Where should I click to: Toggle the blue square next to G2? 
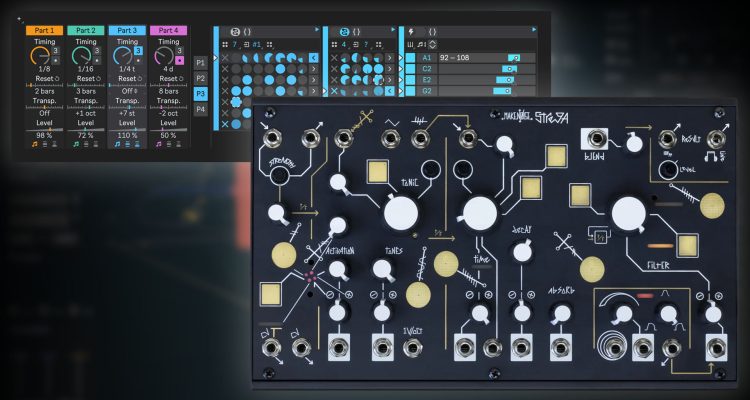pos(411,91)
